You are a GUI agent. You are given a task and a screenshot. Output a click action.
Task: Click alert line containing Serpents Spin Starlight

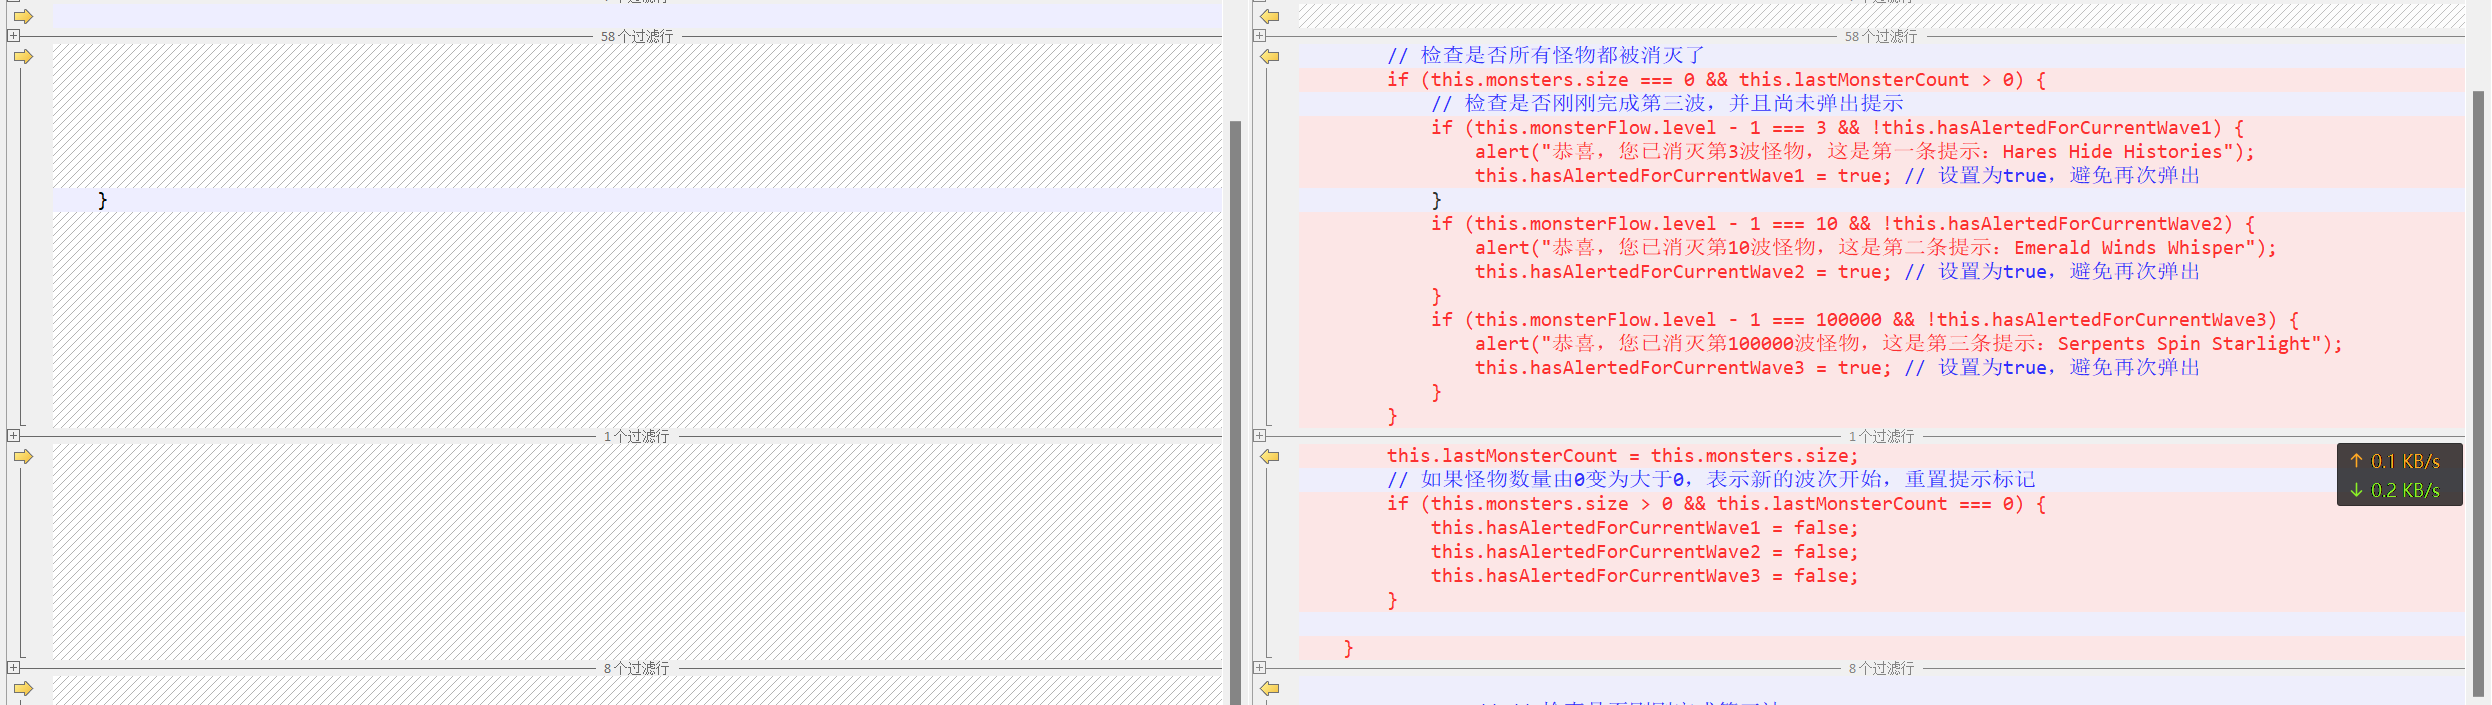[1909, 344]
